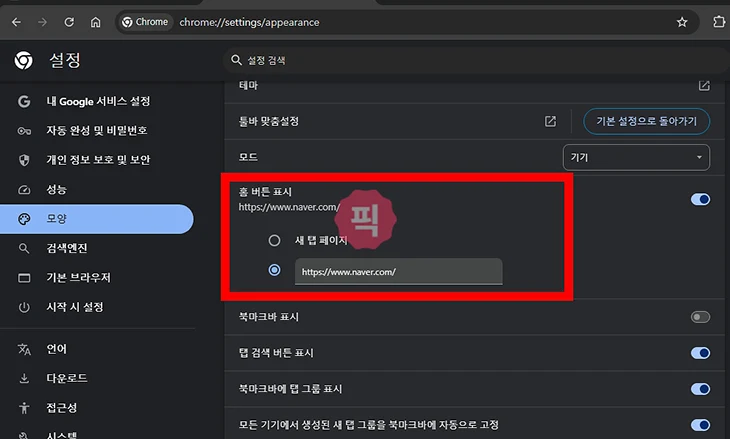730x439 pixels.
Task: Click the Chrome site info chip
Action: [x=145, y=22]
